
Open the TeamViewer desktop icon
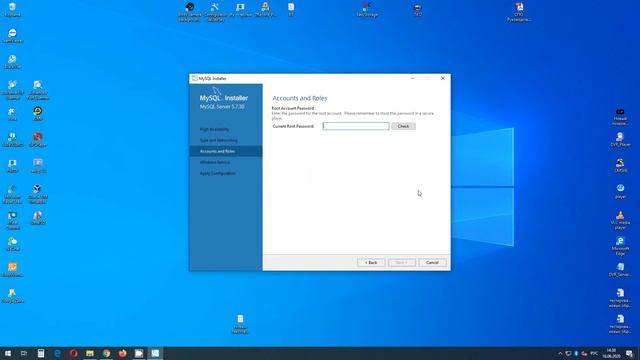coord(12,36)
